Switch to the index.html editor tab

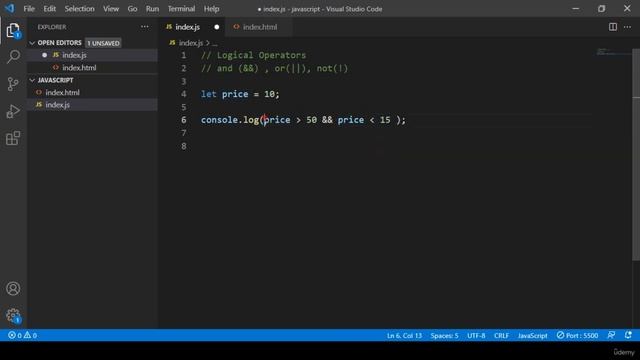(x=260, y=27)
